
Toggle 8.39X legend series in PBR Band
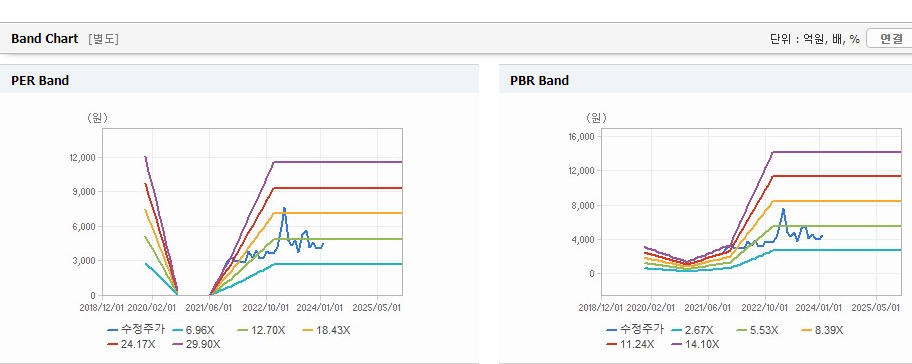(822, 330)
